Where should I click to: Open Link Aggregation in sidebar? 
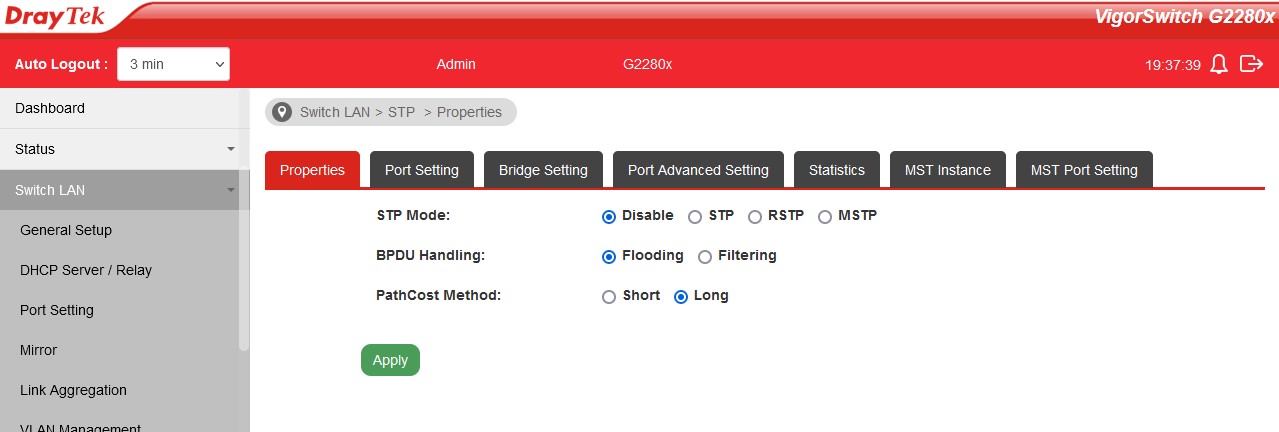coord(73,390)
